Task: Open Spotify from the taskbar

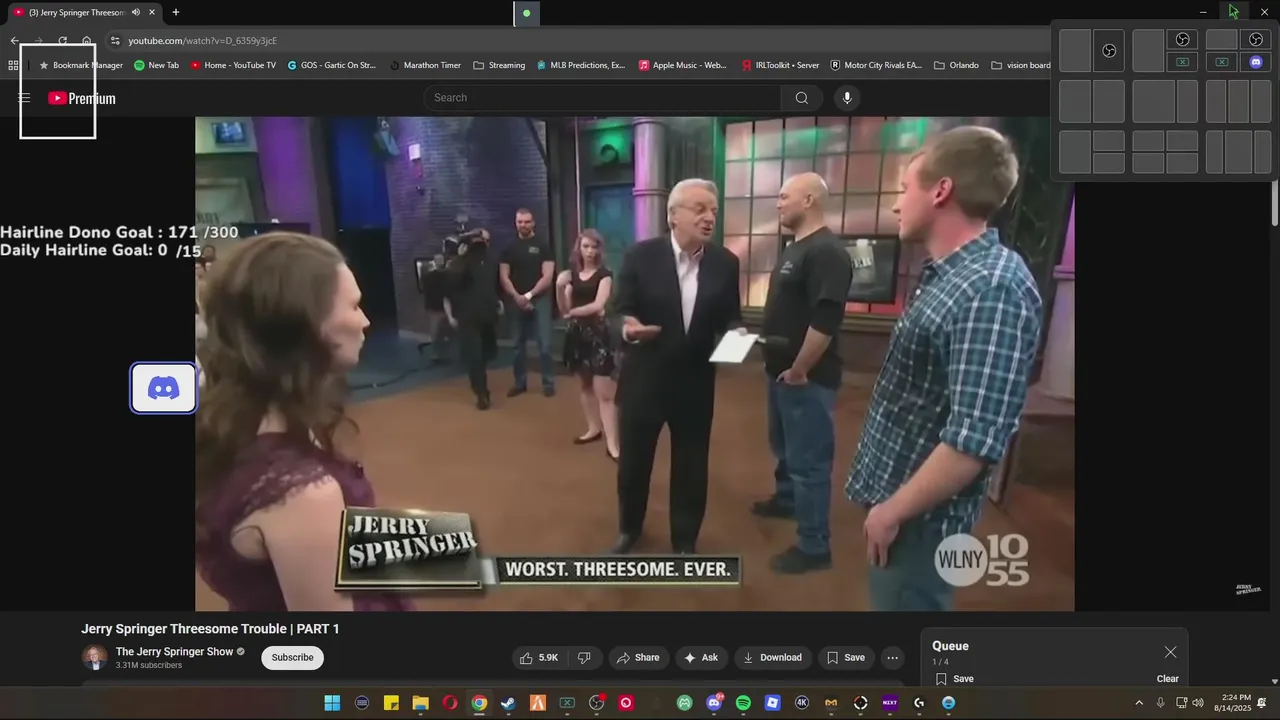Action: click(x=743, y=703)
